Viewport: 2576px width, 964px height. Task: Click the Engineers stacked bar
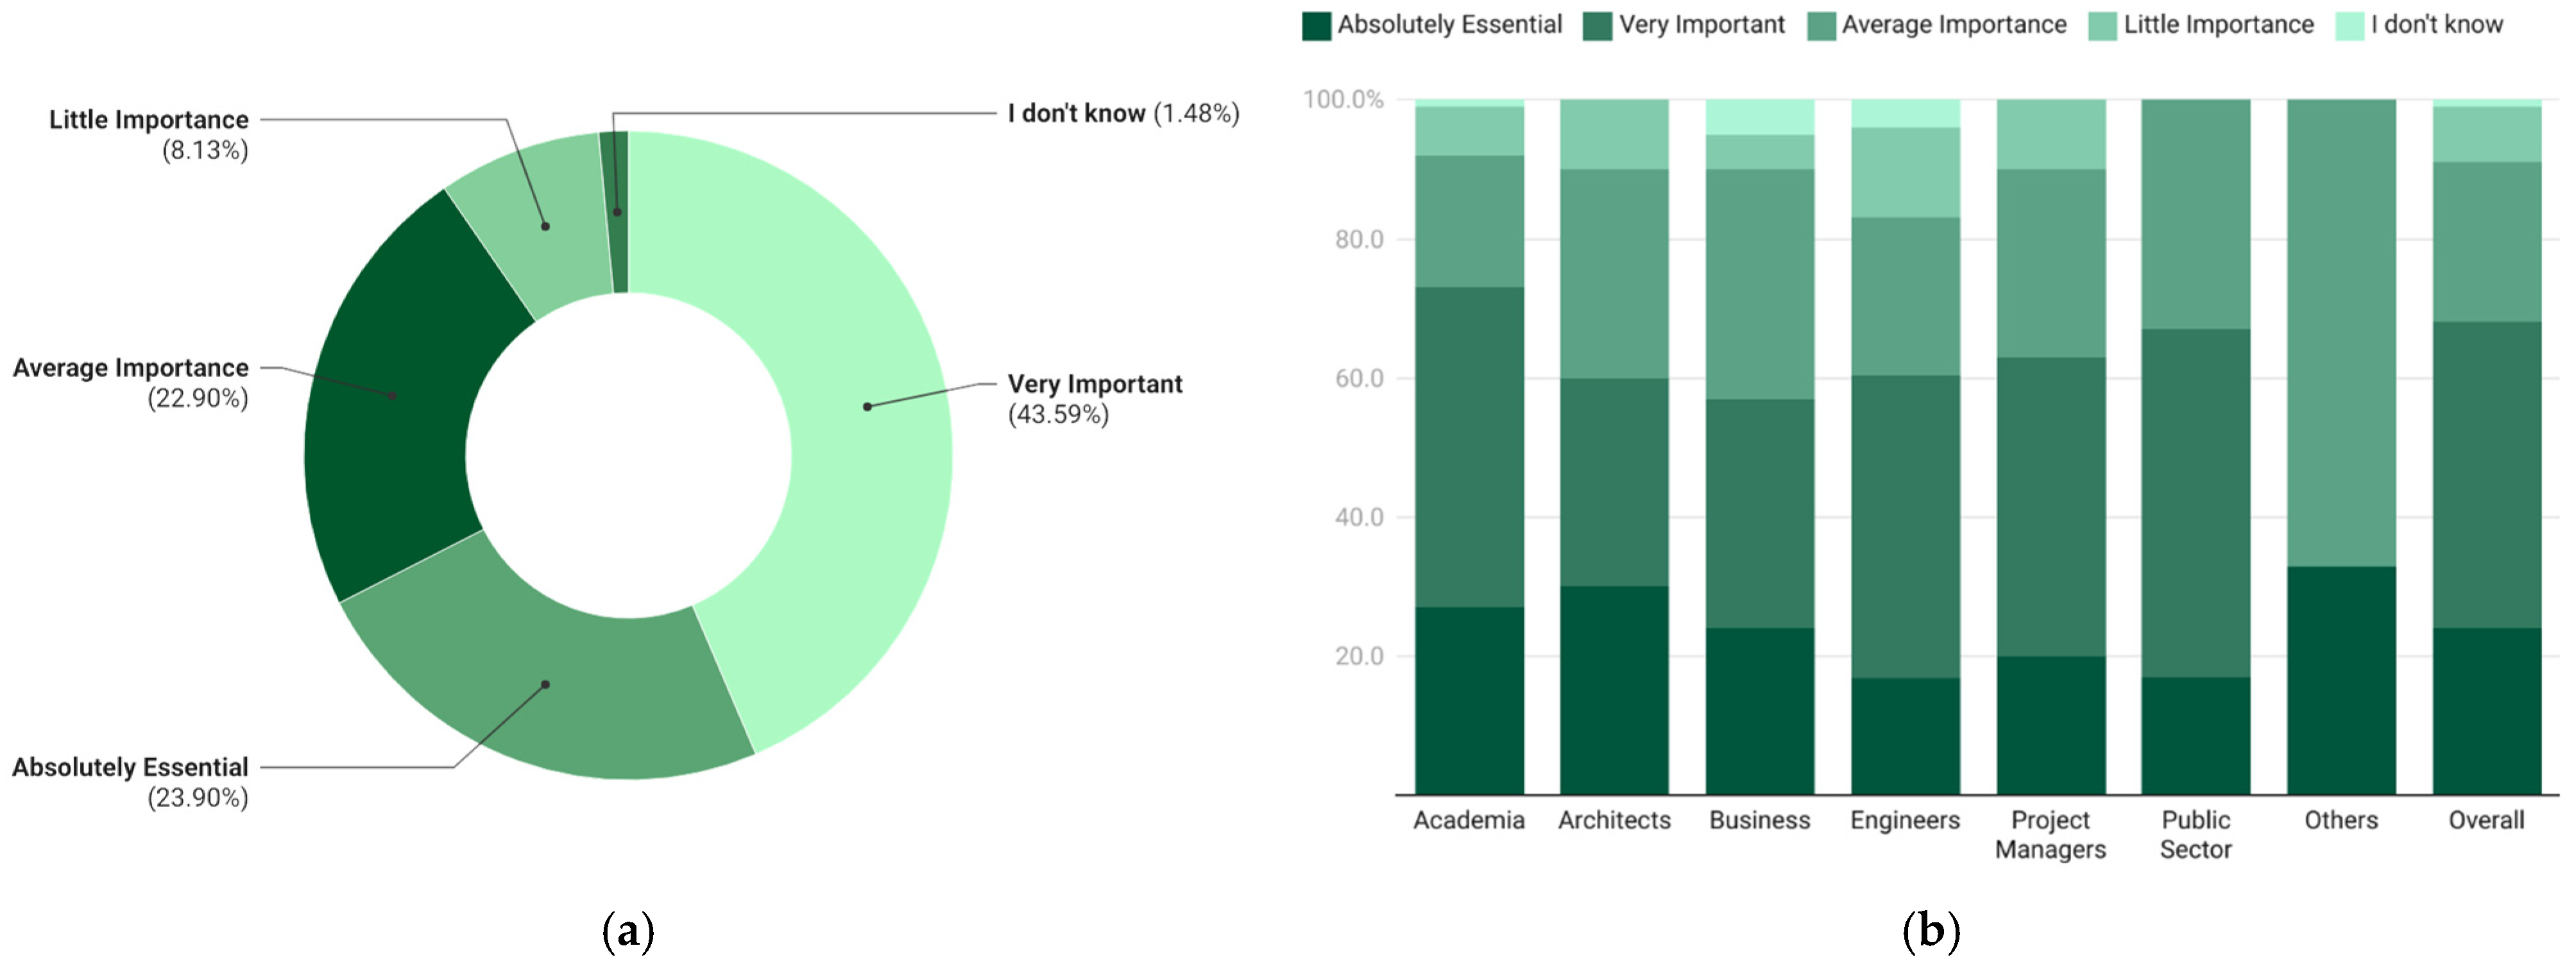(x=1905, y=447)
